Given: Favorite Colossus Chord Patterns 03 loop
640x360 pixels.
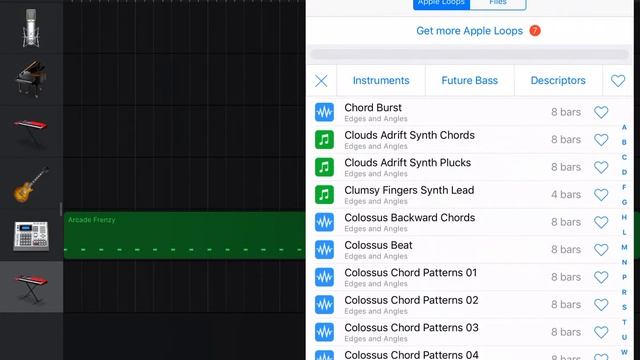Looking at the screenshot, I should (601, 332).
